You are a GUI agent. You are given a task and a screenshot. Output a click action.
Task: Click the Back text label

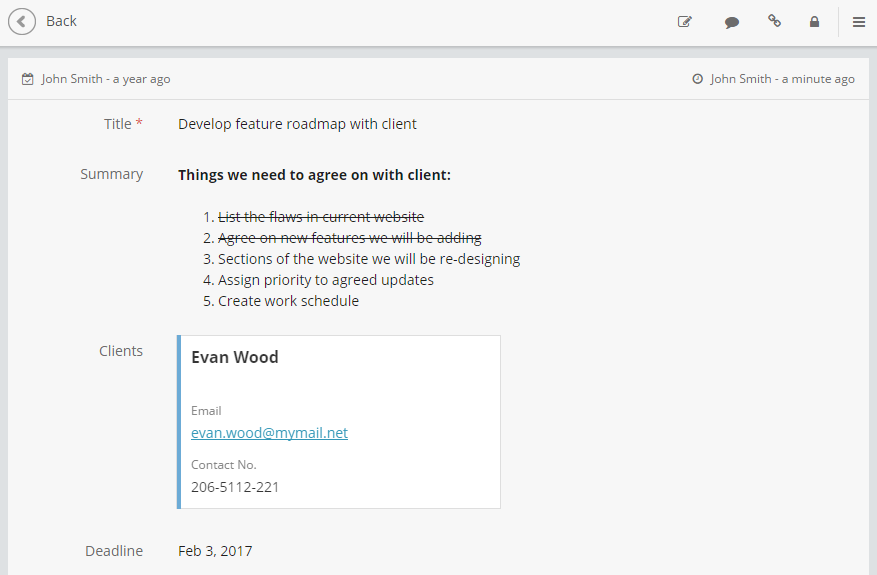tap(61, 21)
